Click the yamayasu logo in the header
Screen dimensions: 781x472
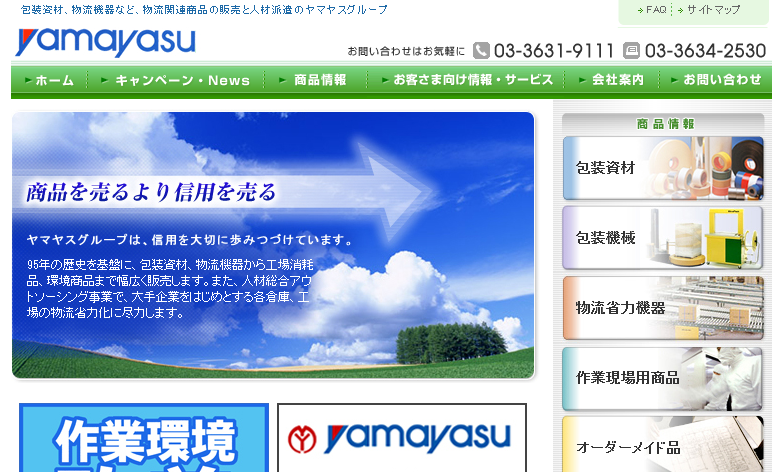(105, 43)
